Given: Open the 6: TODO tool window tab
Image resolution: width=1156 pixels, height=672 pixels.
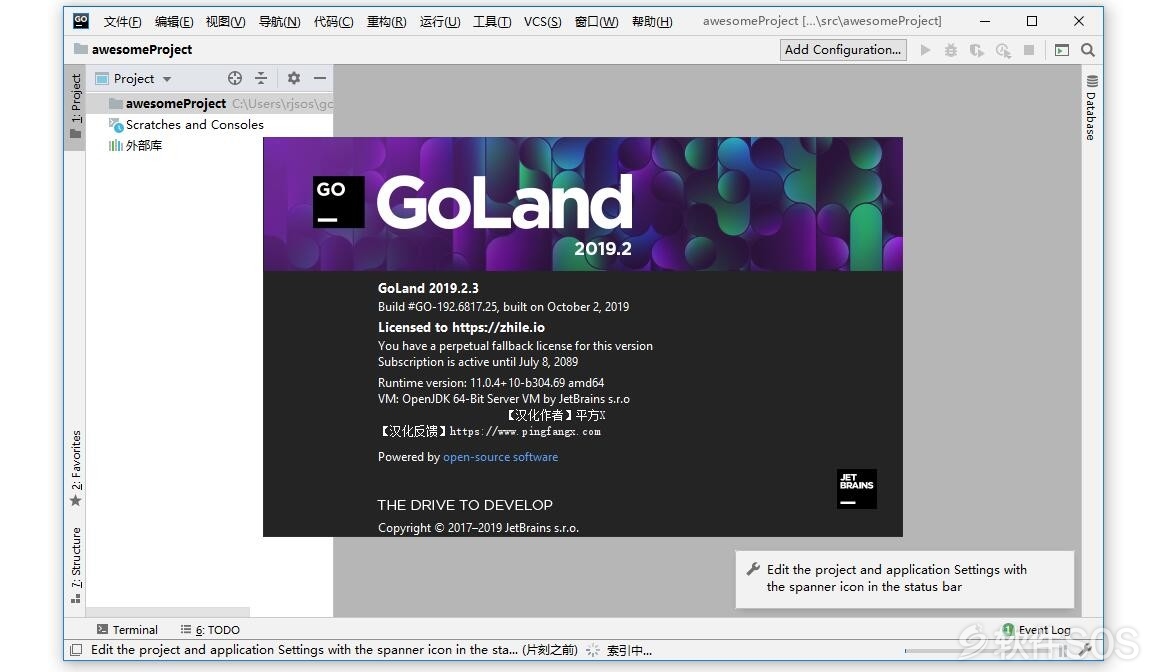Looking at the screenshot, I should pyautogui.click(x=211, y=629).
